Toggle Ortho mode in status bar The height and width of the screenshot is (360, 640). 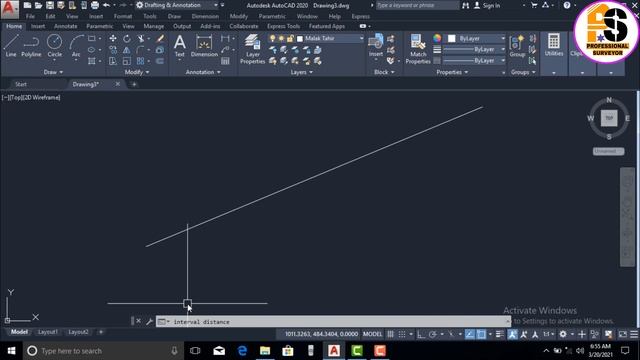pos(421,334)
